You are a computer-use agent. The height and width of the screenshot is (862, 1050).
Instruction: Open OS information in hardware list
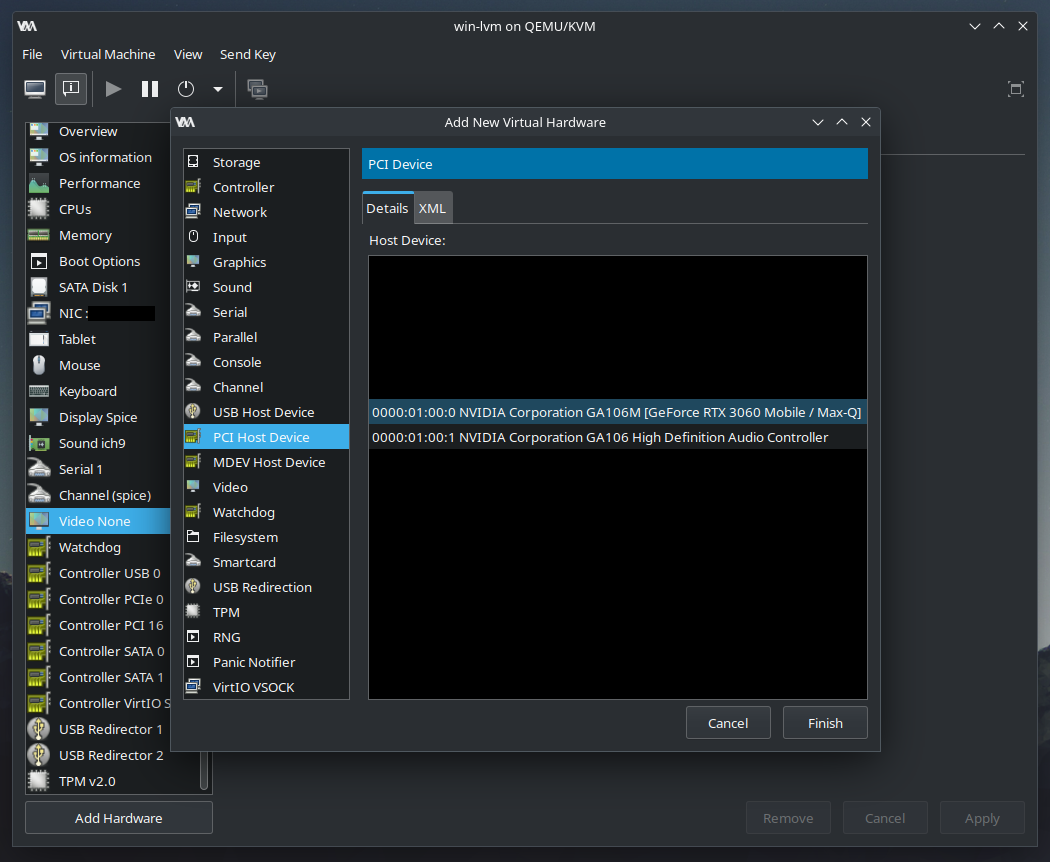point(98,157)
